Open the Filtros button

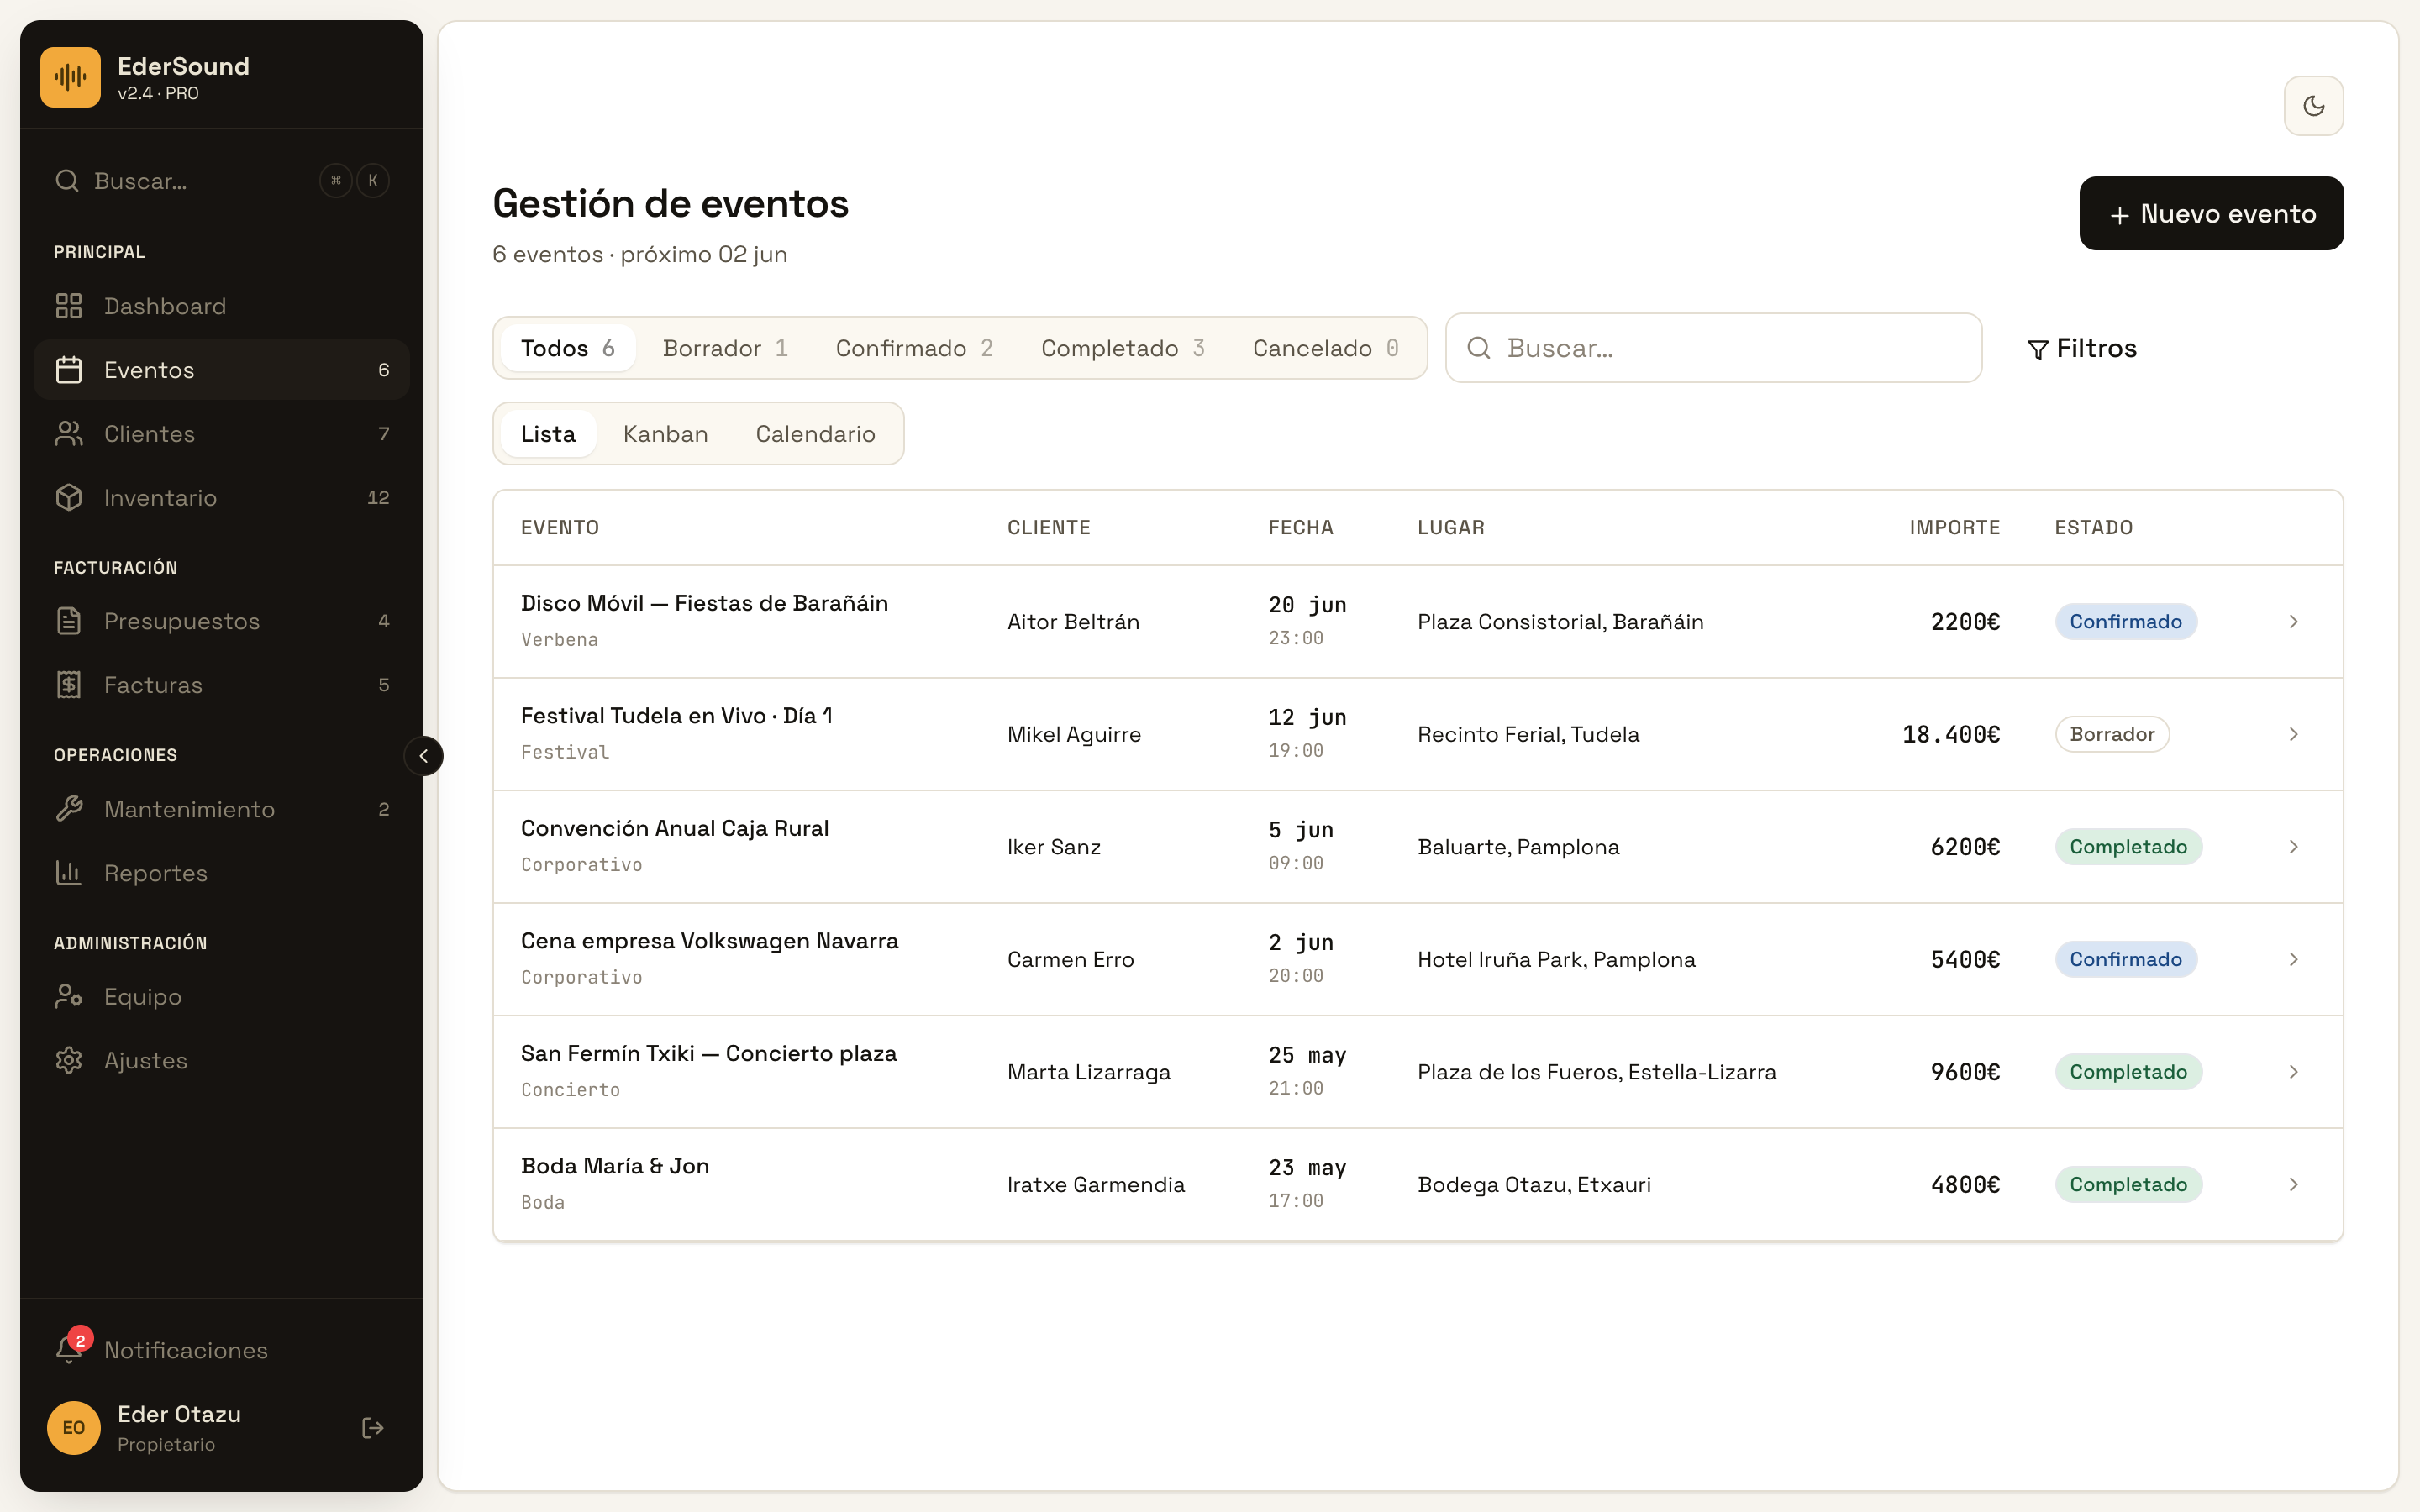coord(2082,348)
